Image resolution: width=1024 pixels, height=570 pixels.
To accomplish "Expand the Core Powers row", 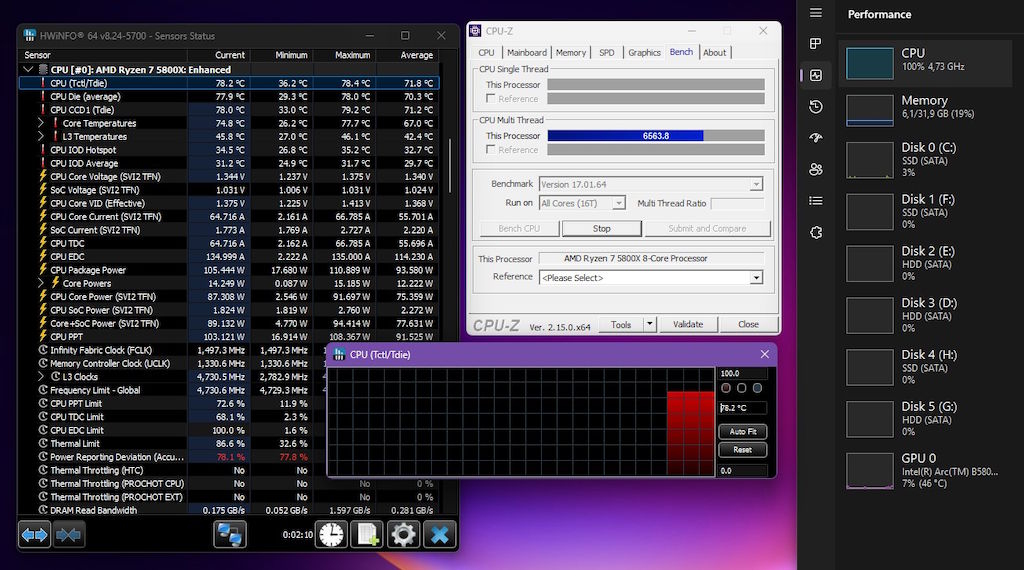I will (40, 283).
